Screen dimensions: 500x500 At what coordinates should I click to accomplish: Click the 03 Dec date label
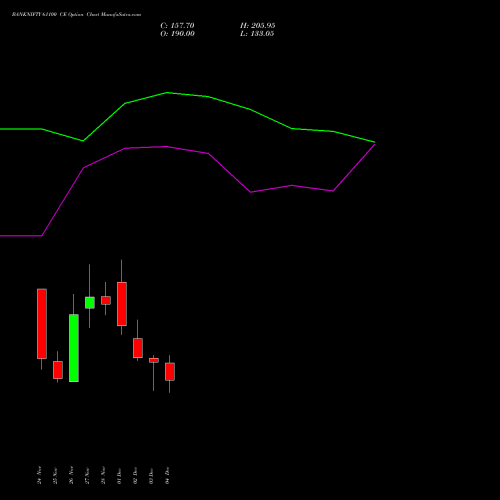151,476
